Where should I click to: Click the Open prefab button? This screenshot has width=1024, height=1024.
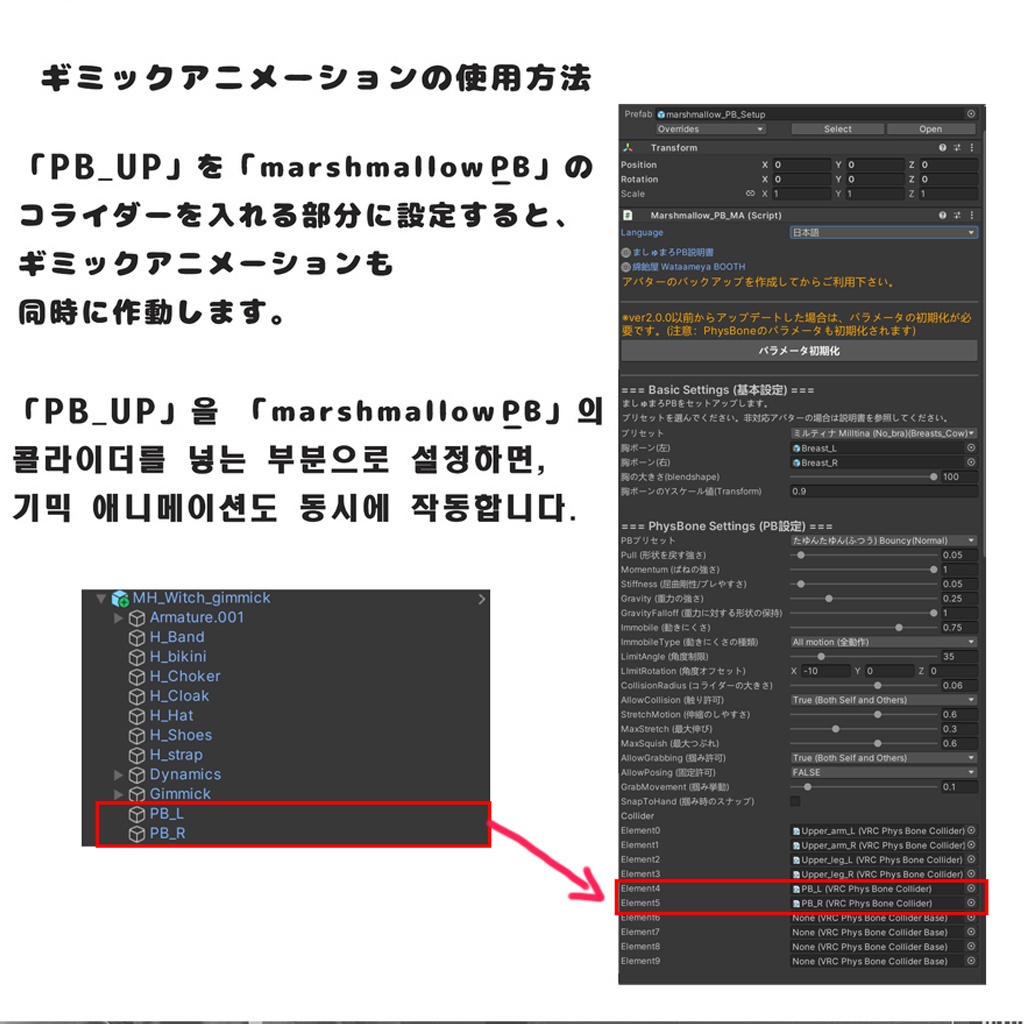(931, 129)
